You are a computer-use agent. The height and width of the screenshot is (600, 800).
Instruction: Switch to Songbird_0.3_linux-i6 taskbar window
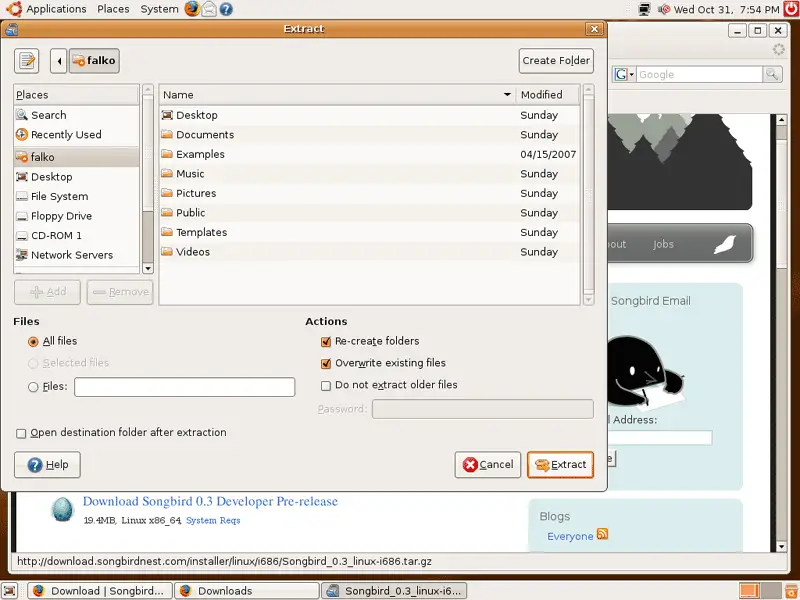coord(394,591)
